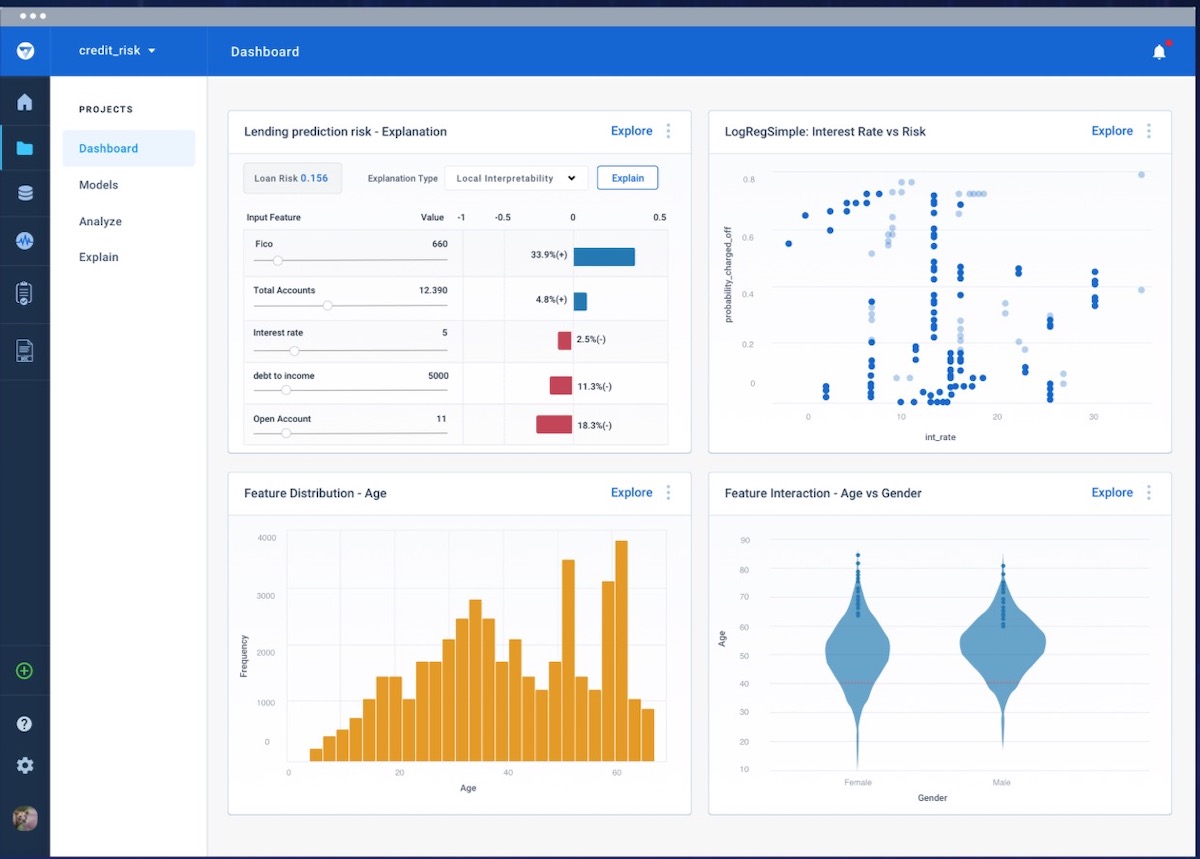Switch to the Models section
This screenshot has width=1200, height=859.
tap(98, 184)
